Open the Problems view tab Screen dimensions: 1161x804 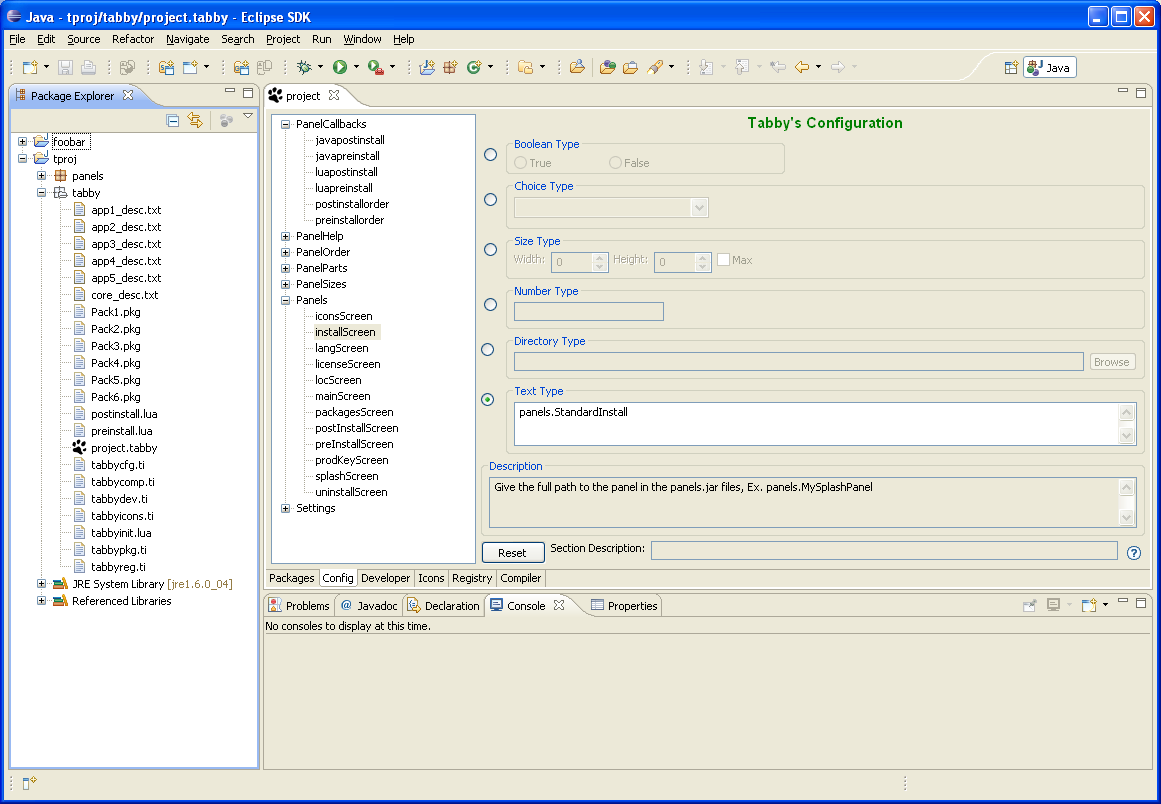tap(299, 606)
